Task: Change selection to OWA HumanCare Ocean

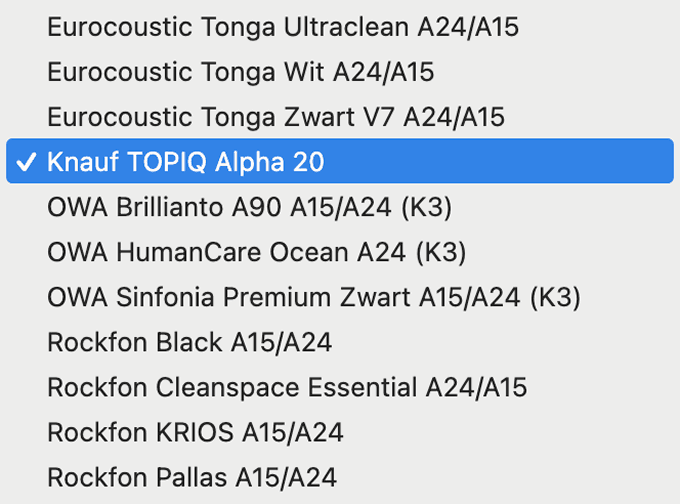Action: pos(257,252)
